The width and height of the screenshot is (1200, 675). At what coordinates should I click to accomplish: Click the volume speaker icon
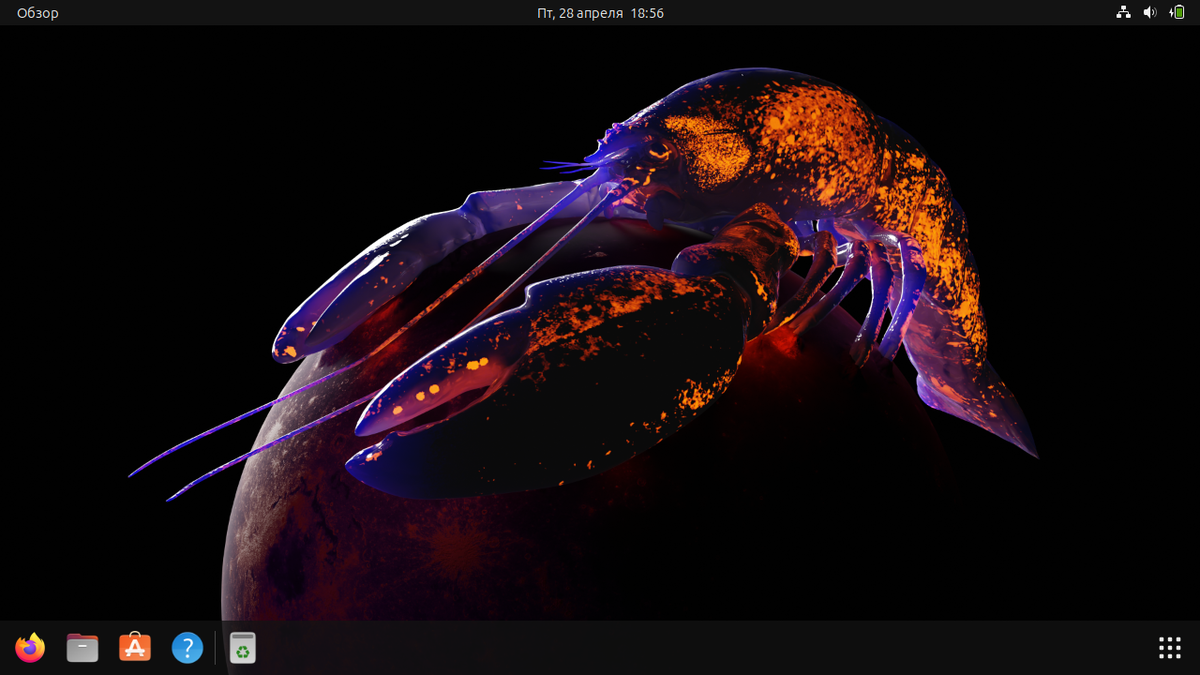click(x=1150, y=13)
